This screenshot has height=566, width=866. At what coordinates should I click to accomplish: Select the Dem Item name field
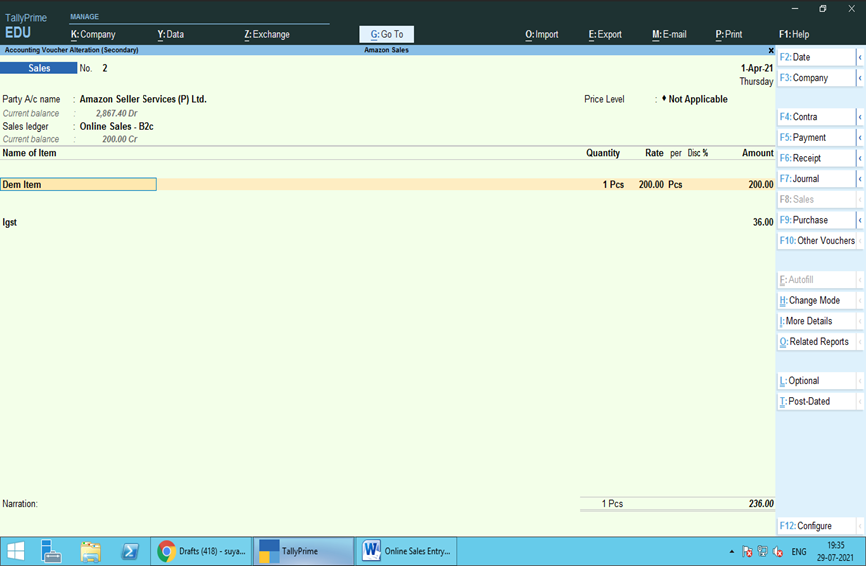78,184
